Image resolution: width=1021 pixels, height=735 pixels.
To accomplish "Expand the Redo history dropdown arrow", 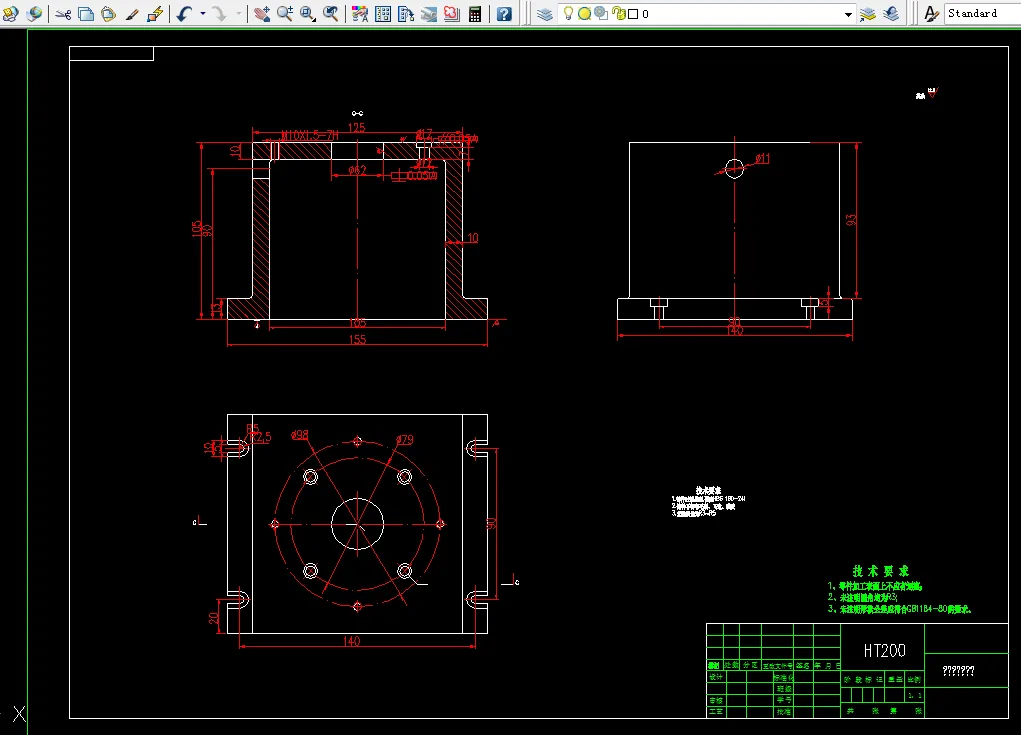I will tap(238, 14).
